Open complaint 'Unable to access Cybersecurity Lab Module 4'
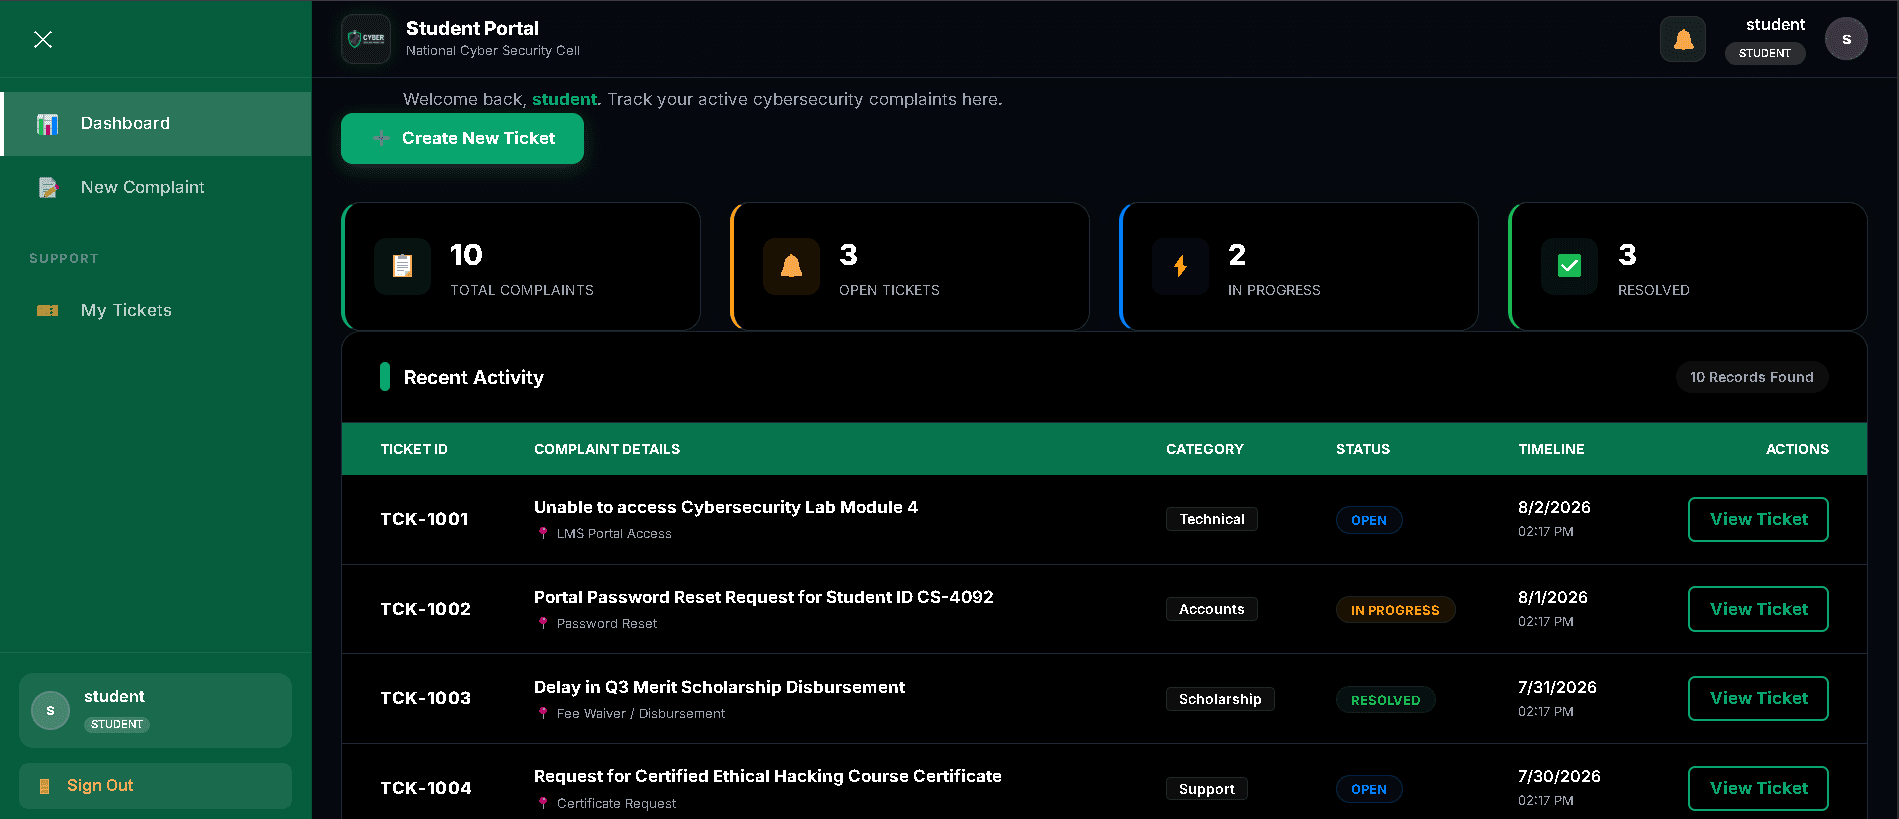Viewport: 1899px width, 819px height. [x=726, y=507]
